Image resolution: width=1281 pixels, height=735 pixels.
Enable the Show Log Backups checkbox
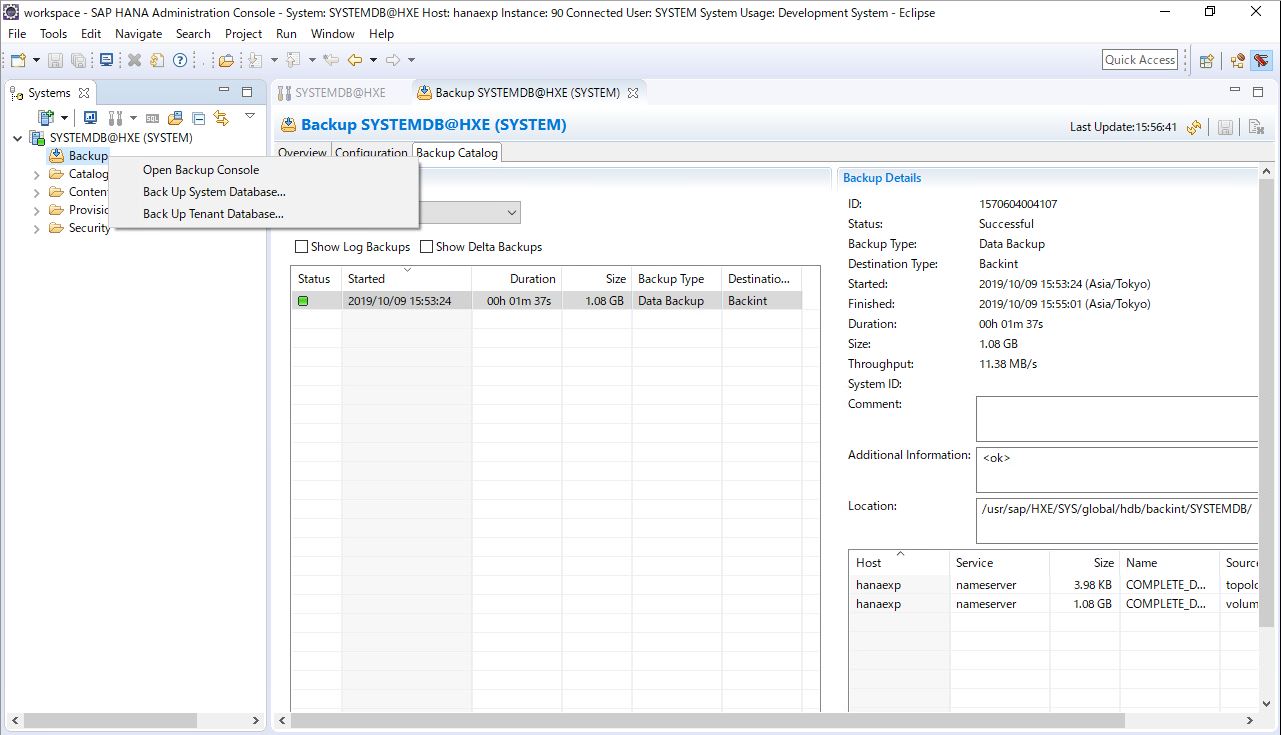[302, 247]
